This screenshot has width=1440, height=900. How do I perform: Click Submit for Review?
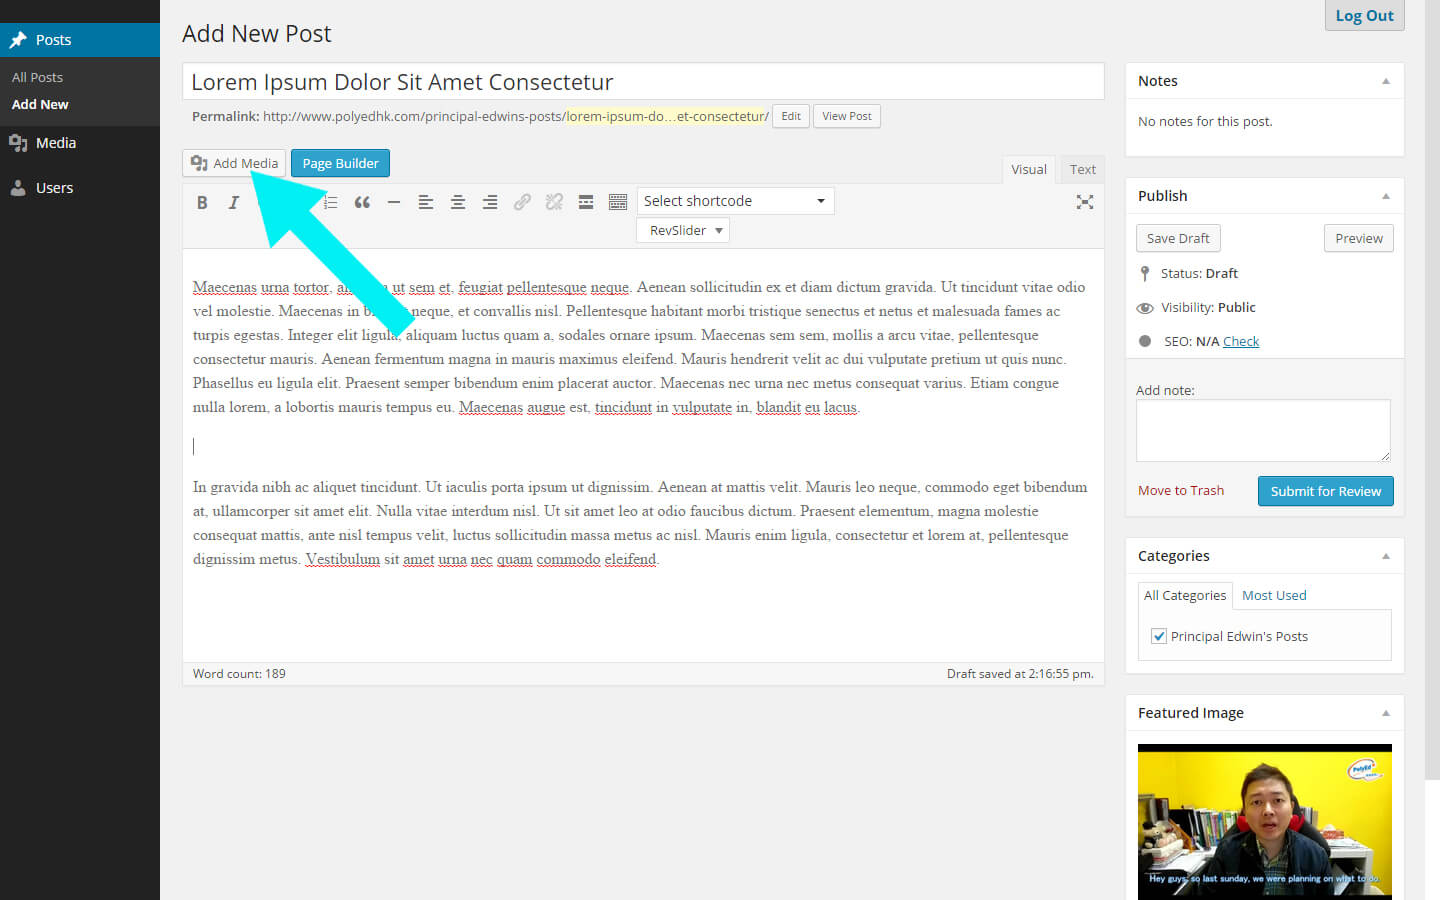pos(1325,491)
